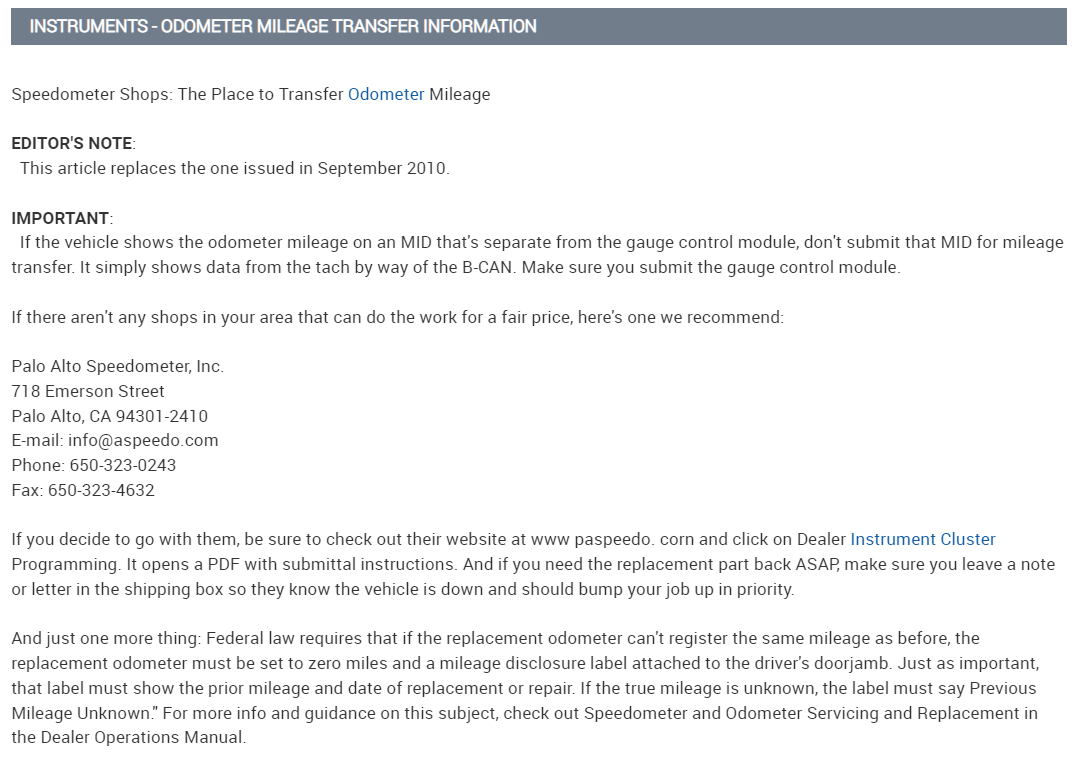Open the Instrument Cluster link
1087x777 pixels.
922,540
